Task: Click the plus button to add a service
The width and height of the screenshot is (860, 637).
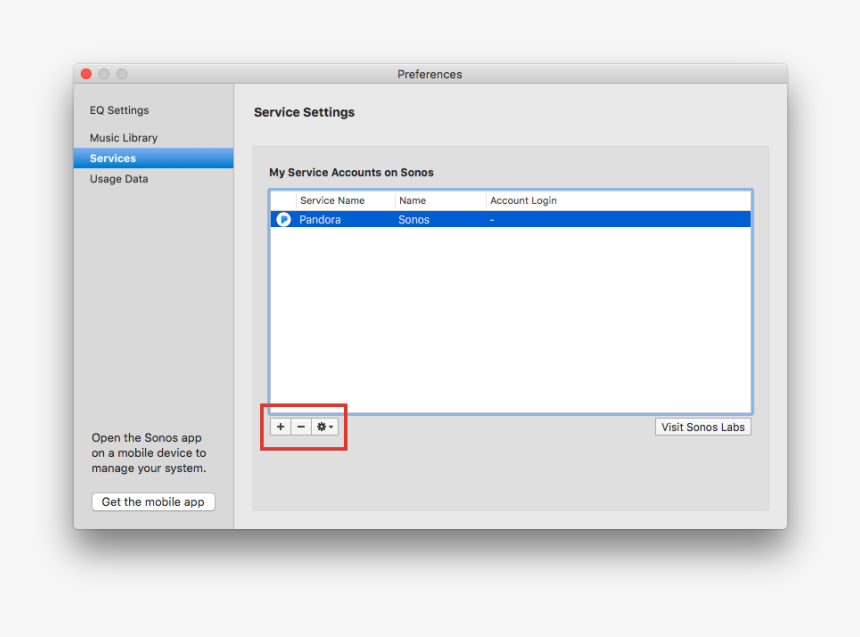Action: pos(280,427)
